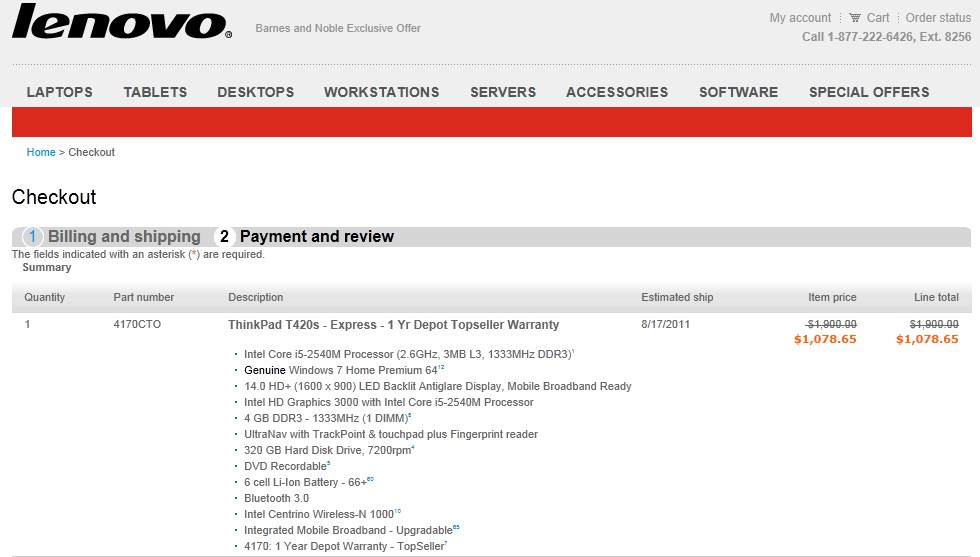
Task: Click the Item price column header
Action: tap(832, 297)
